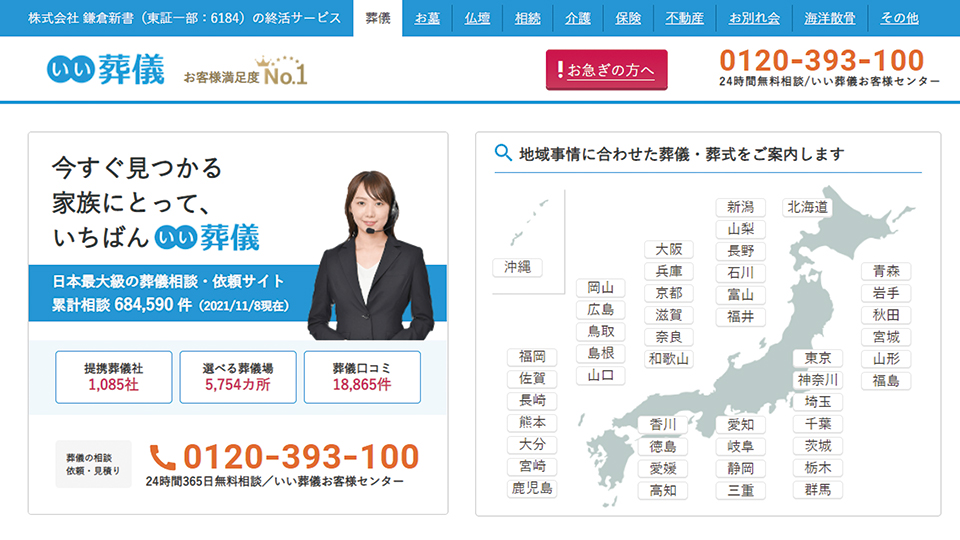Screen dimensions: 960x540
Task: Click the red お急ぎの方へ button
Action: pyautogui.click(x=606, y=70)
